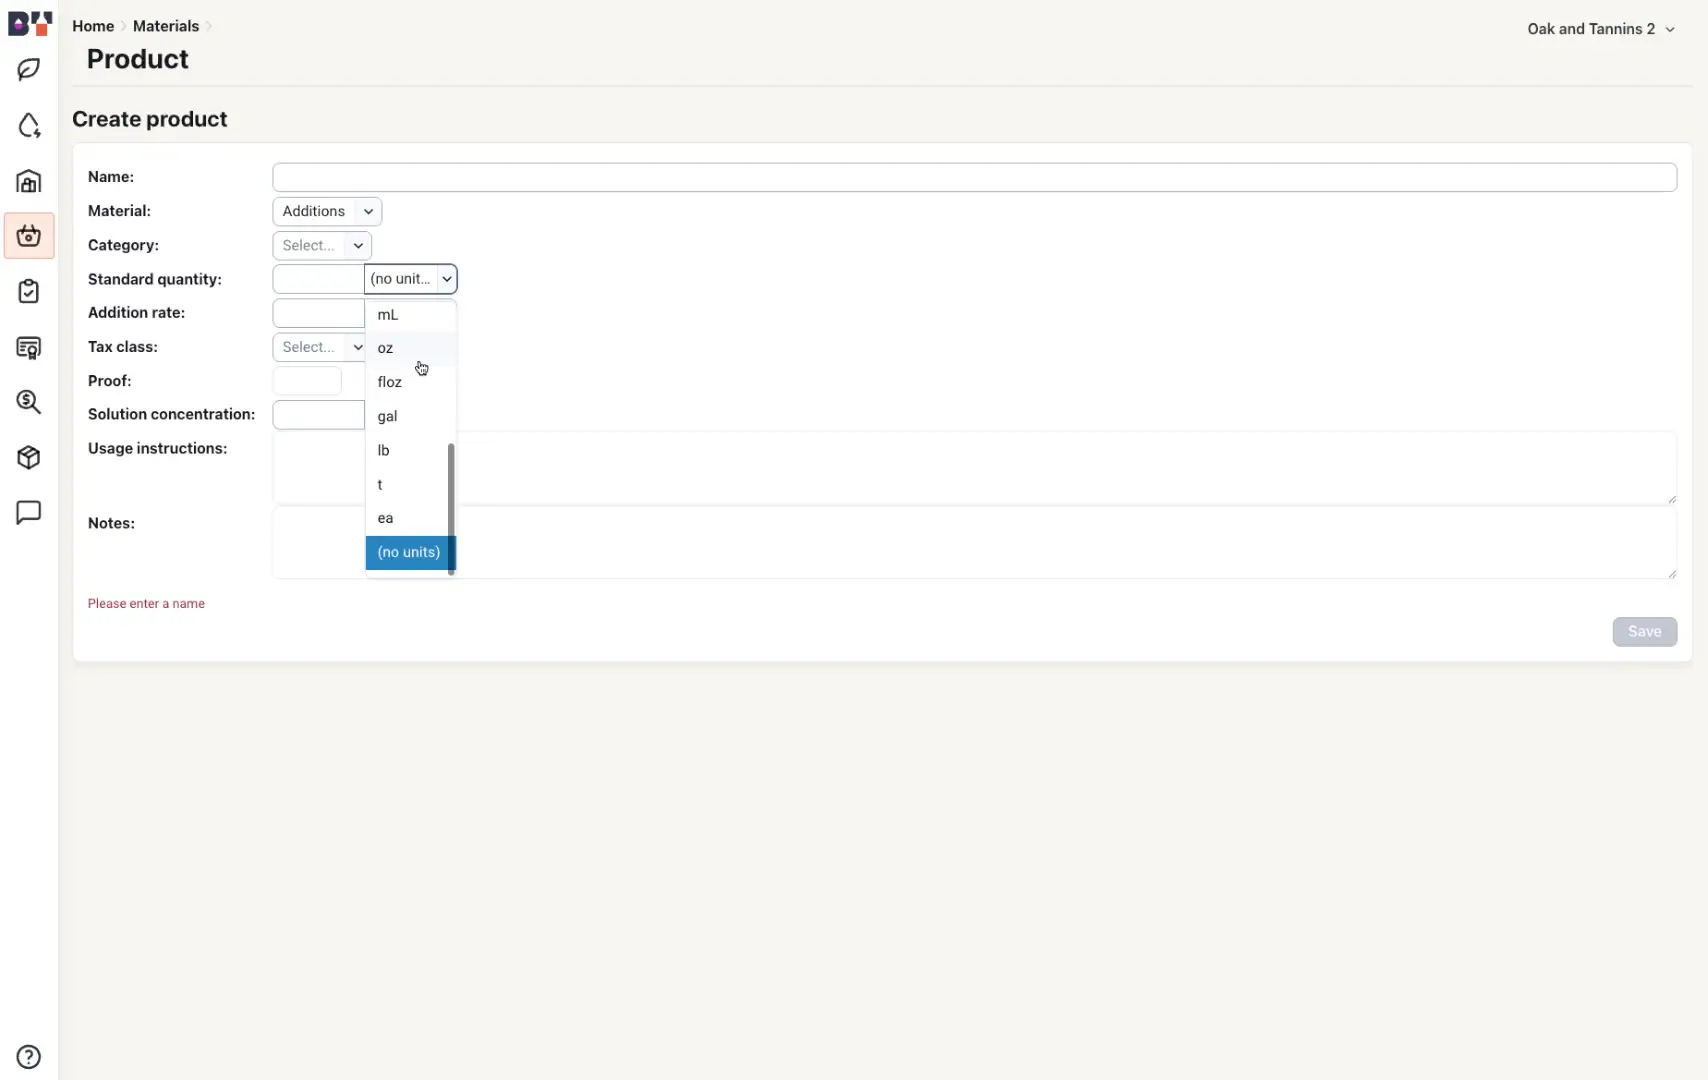Screen dimensions: 1708x1080
Task: Click the Name input field
Action: click(974, 177)
